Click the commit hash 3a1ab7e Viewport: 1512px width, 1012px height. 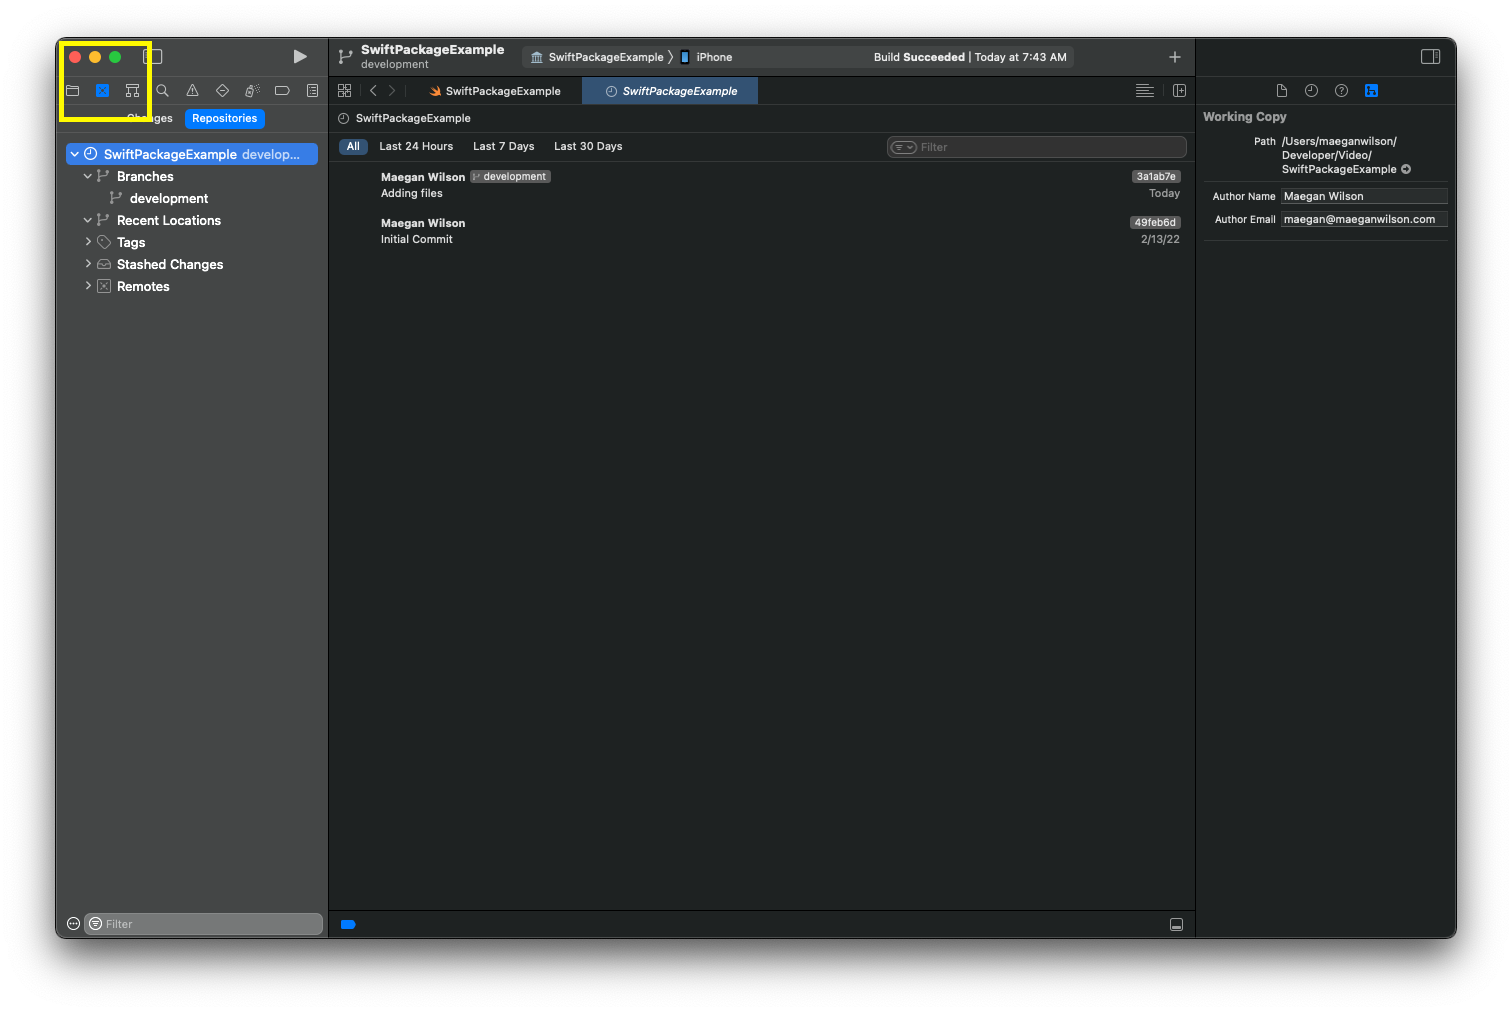pos(1156,176)
